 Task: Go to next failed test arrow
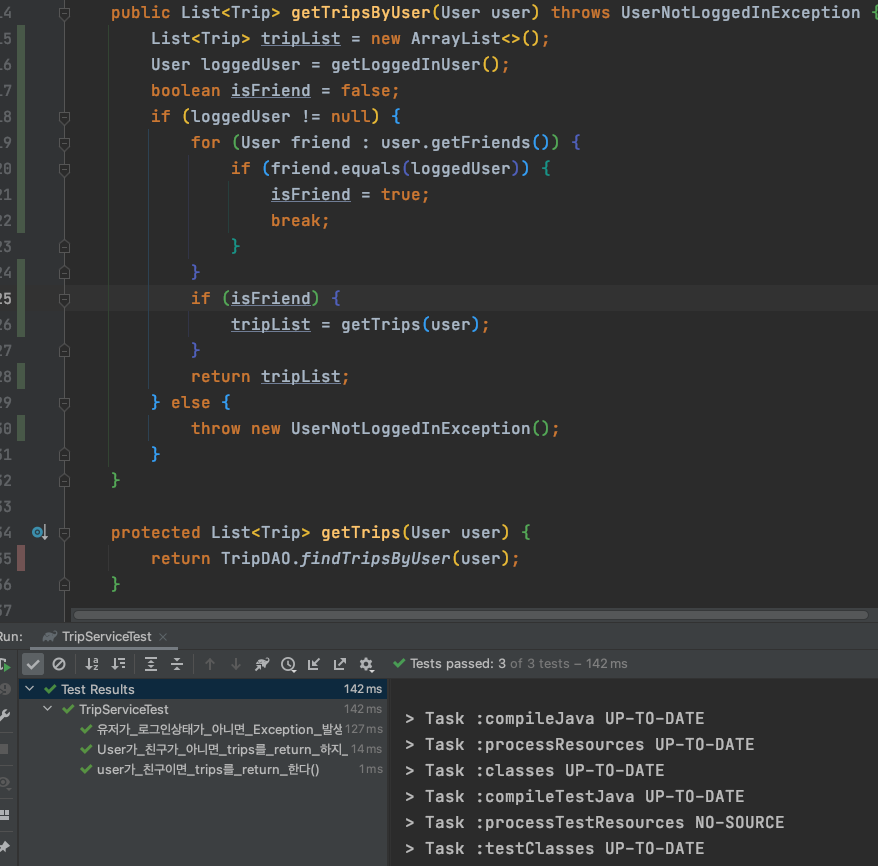pyautogui.click(x=236, y=664)
